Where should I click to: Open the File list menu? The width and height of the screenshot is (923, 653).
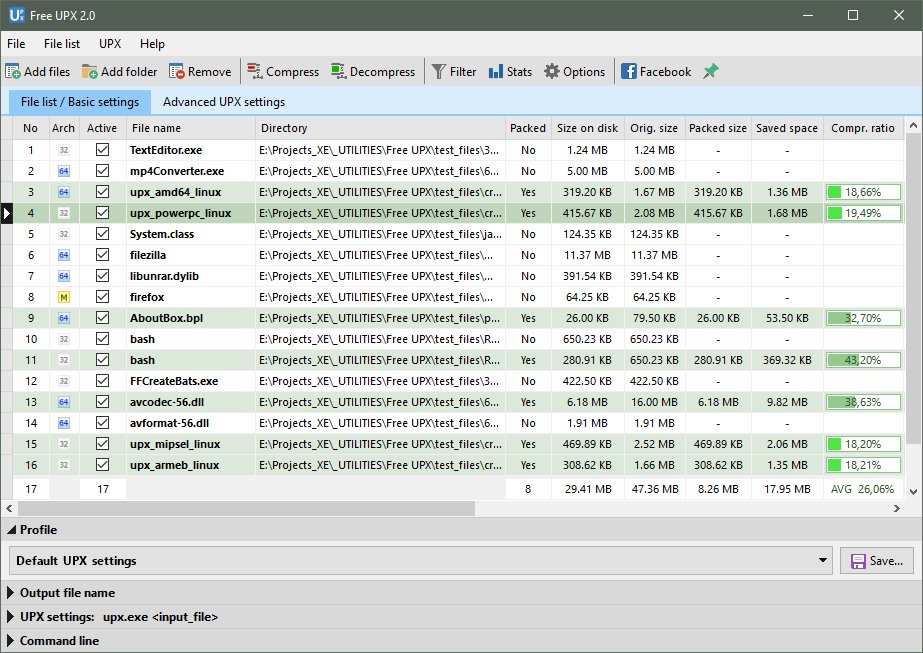(x=62, y=44)
